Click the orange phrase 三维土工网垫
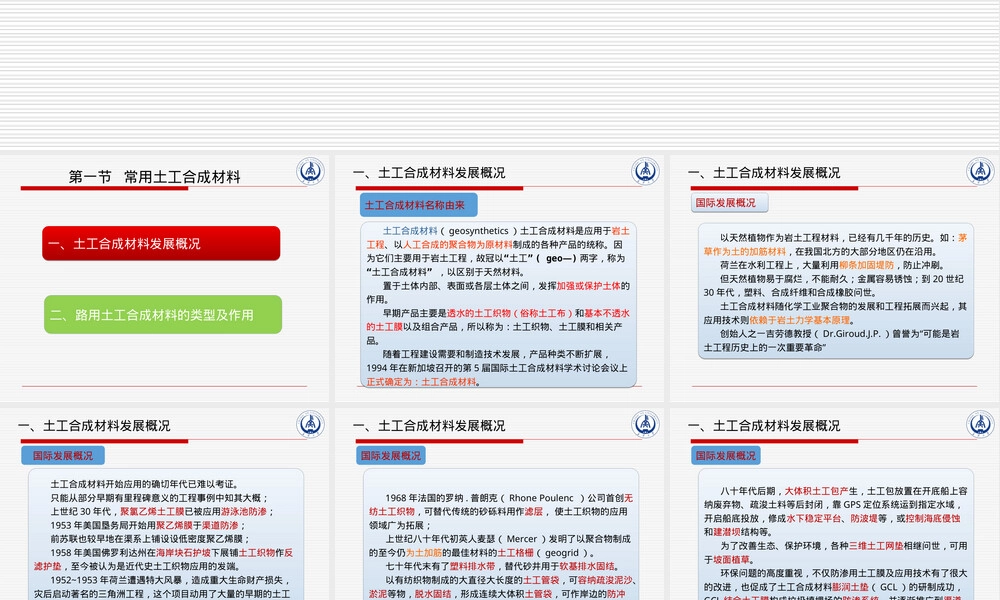This screenshot has width=1000, height=600. (x=876, y=545)
